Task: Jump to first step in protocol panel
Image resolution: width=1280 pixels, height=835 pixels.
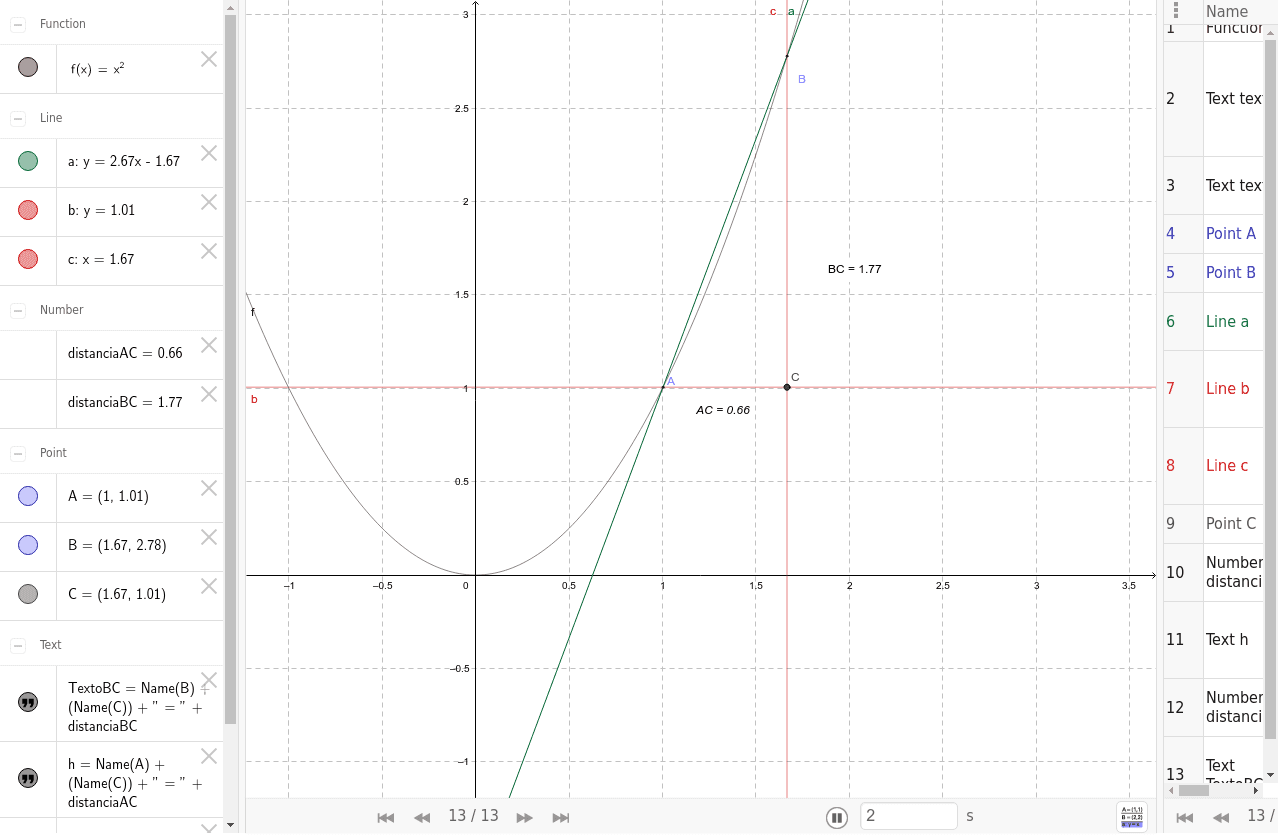Action: click(x=1185, y=817)
